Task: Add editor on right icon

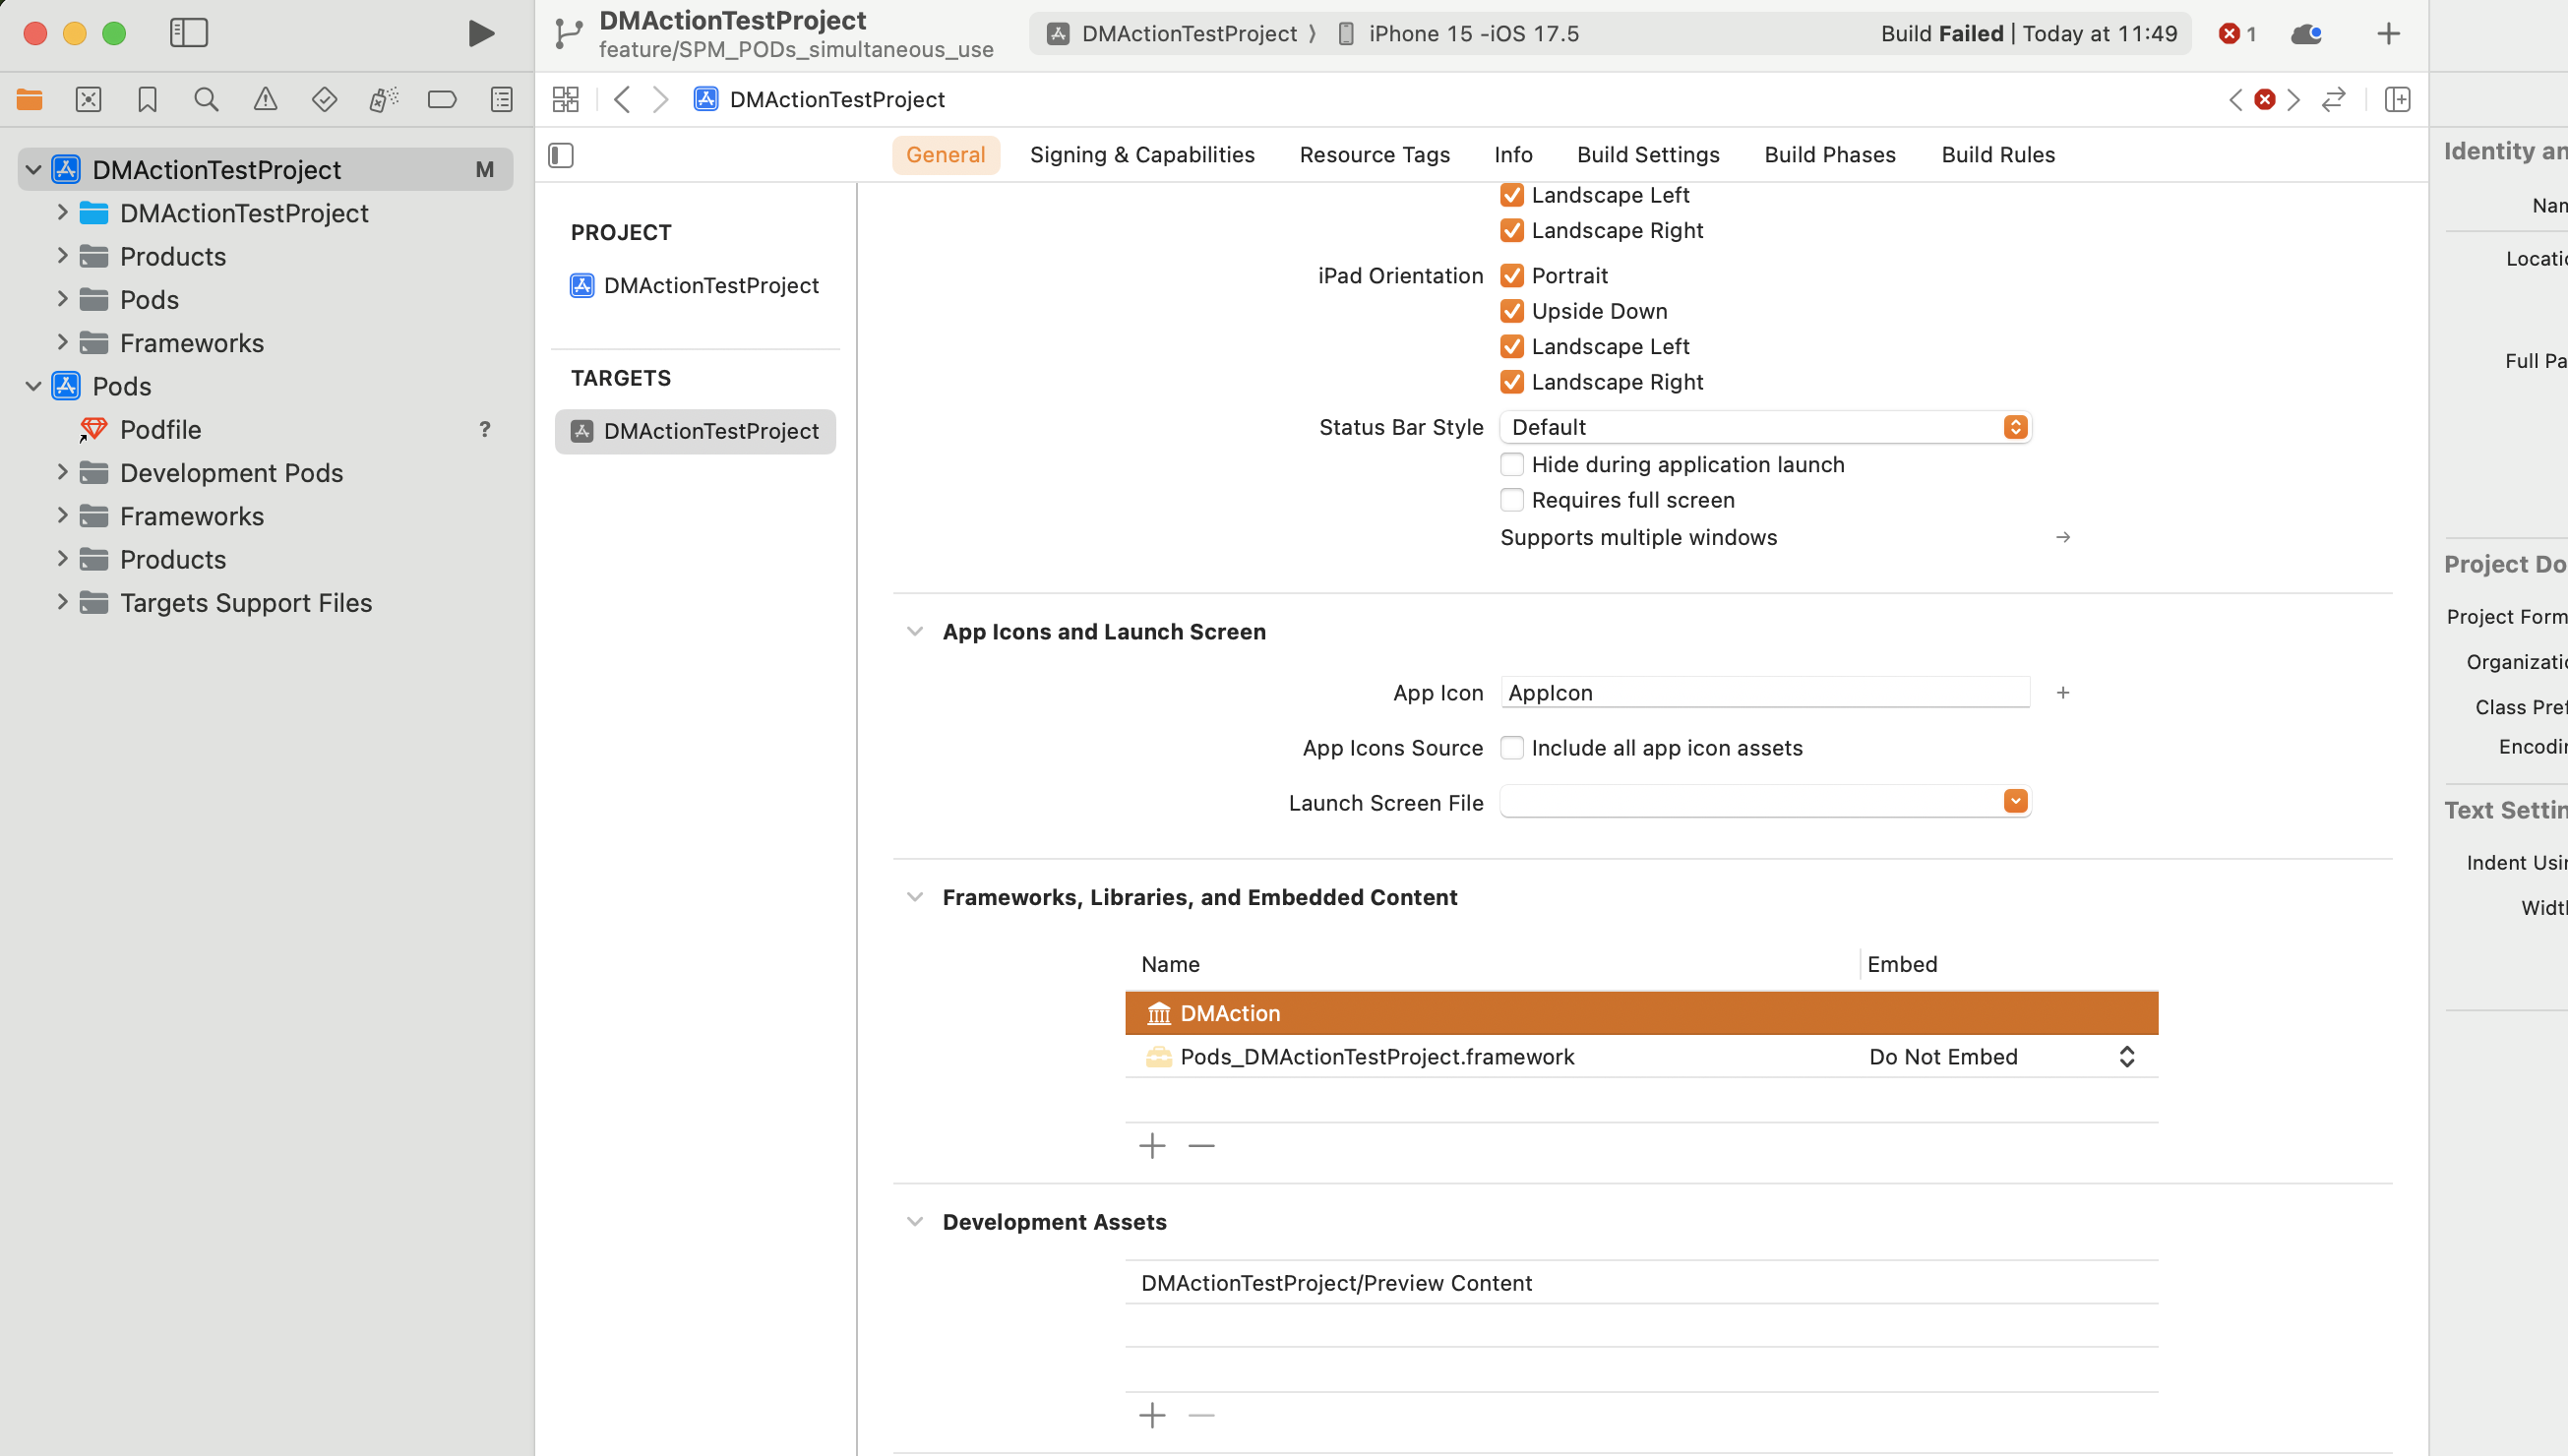Action: tap(2398, 99)
